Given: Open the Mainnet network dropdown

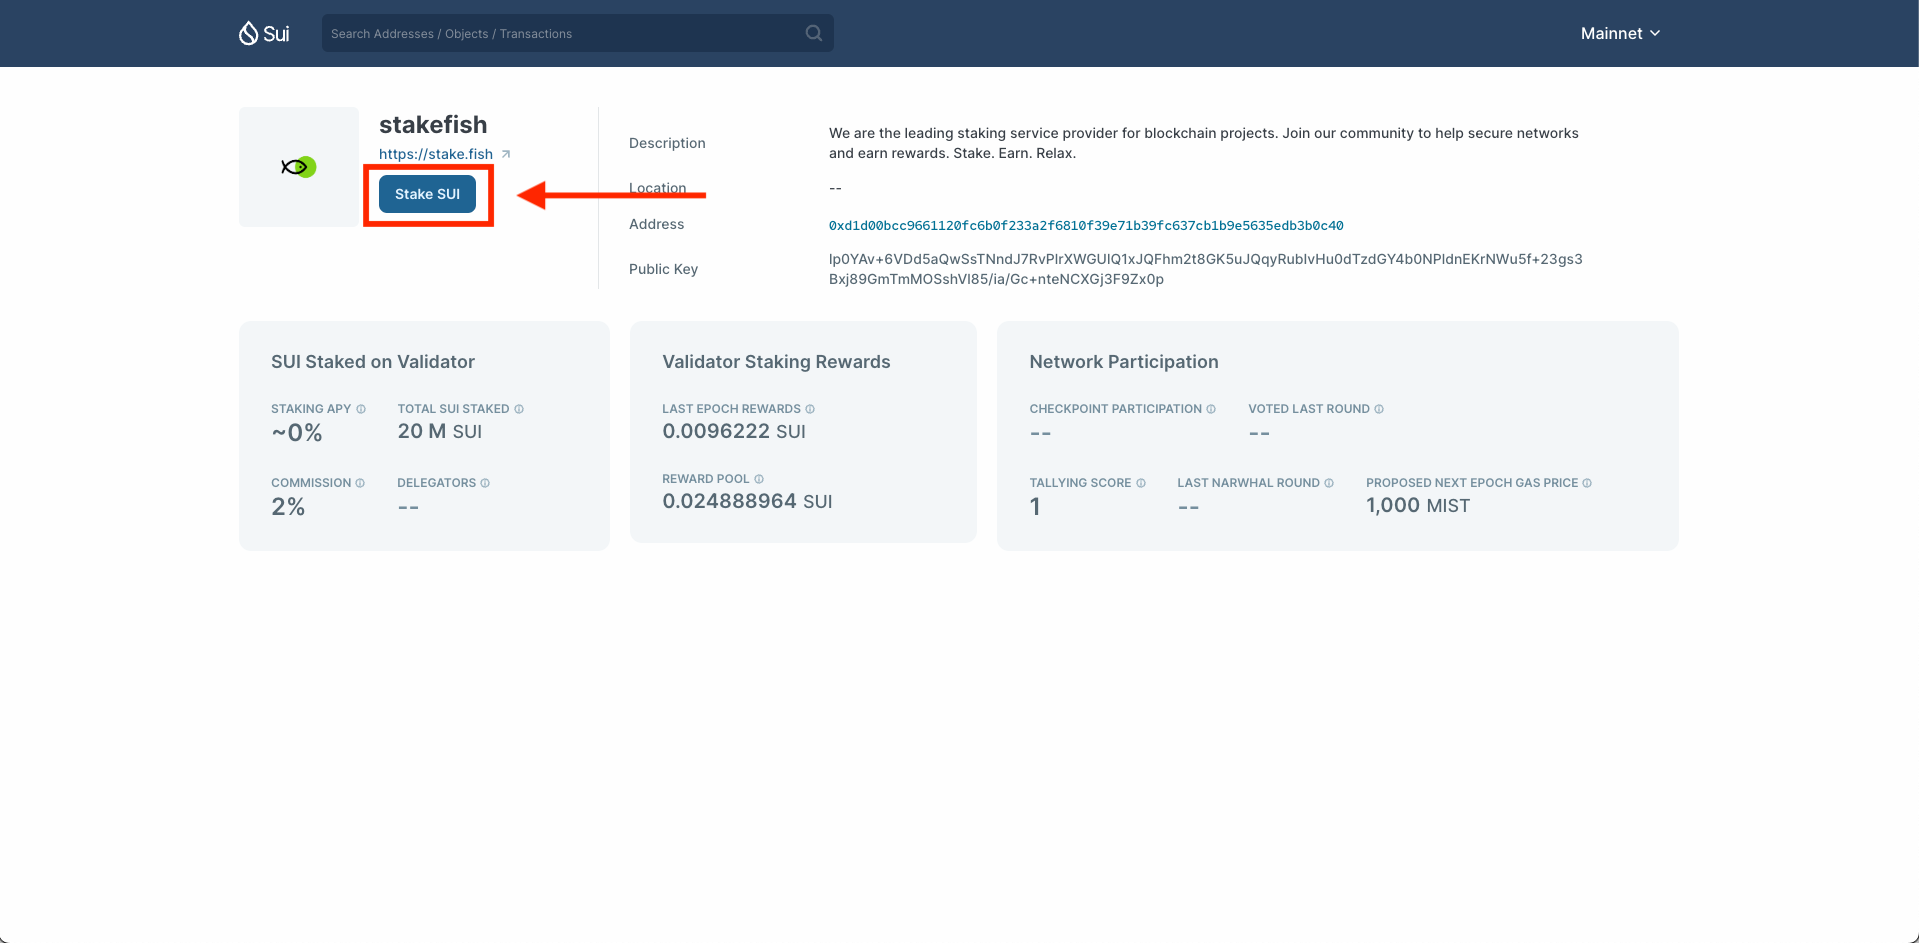Looking at the screenshot, I should 1620,33.
